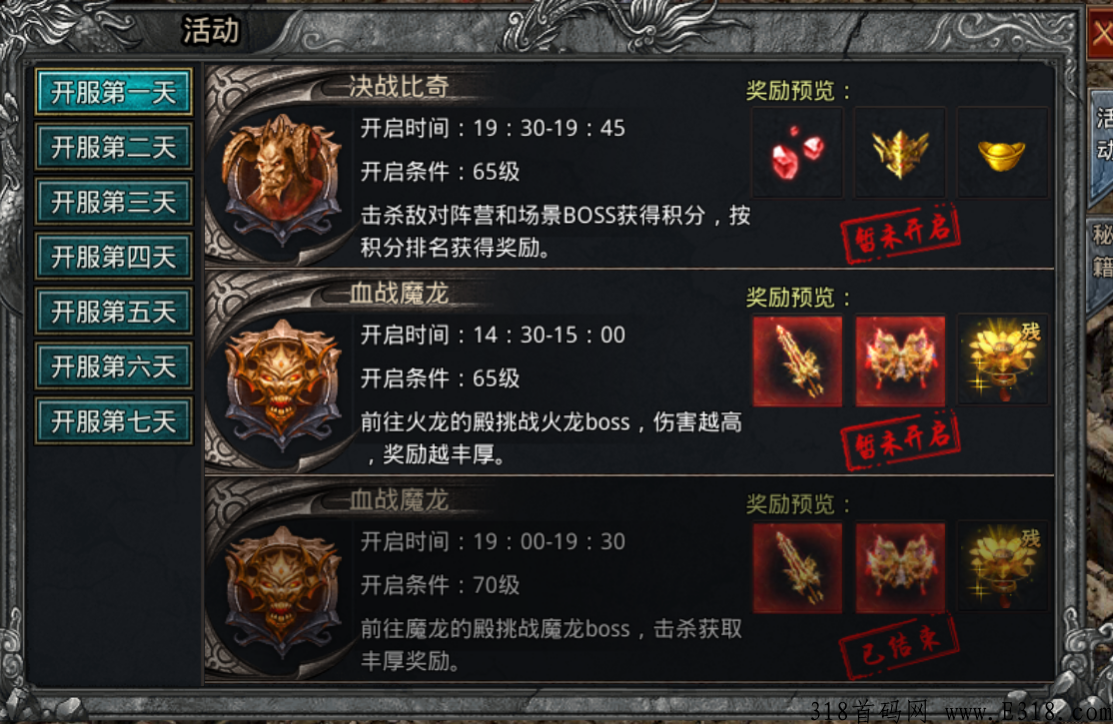Open the 开服第六天 tab
1113x724 pixels.
[114, 366]
